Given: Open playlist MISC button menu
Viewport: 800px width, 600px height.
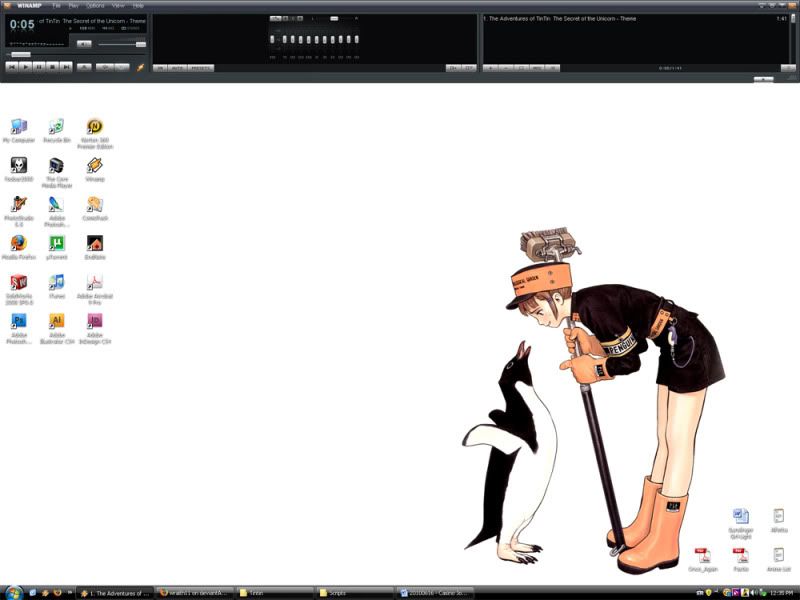Looking at the screenshot, I should tap(537, 68).
